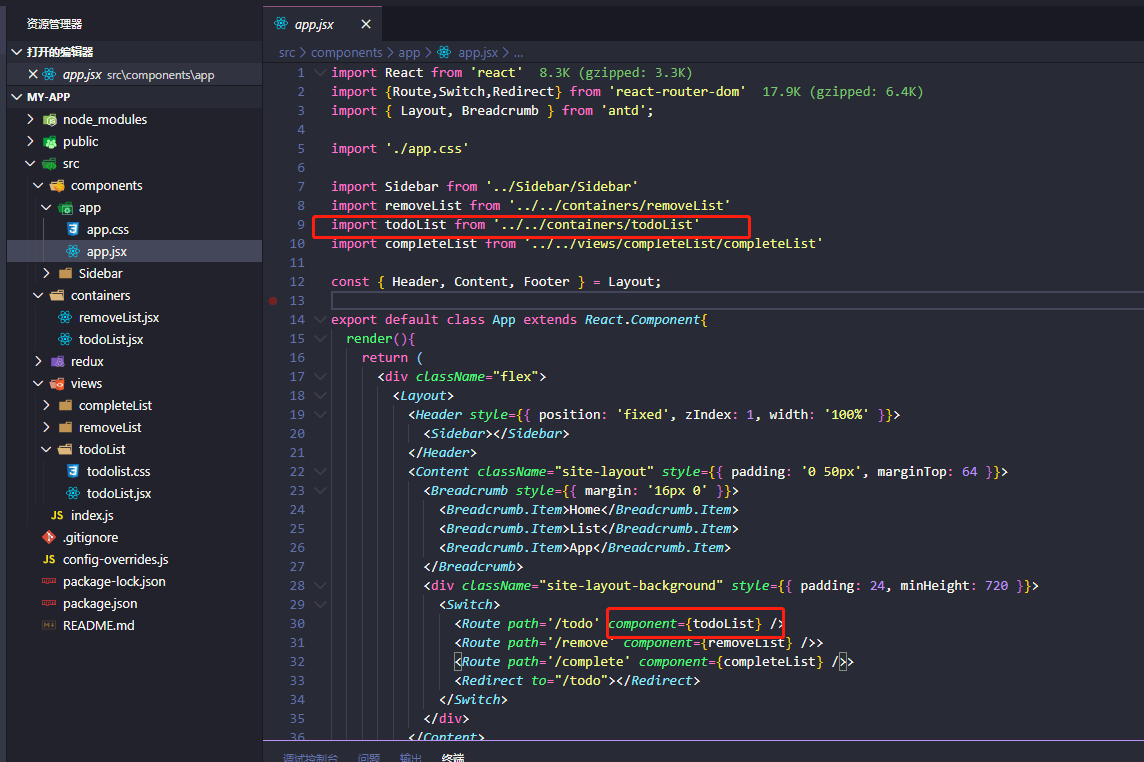Click the JS icon beside config-overrides.js

pos(49,559)
